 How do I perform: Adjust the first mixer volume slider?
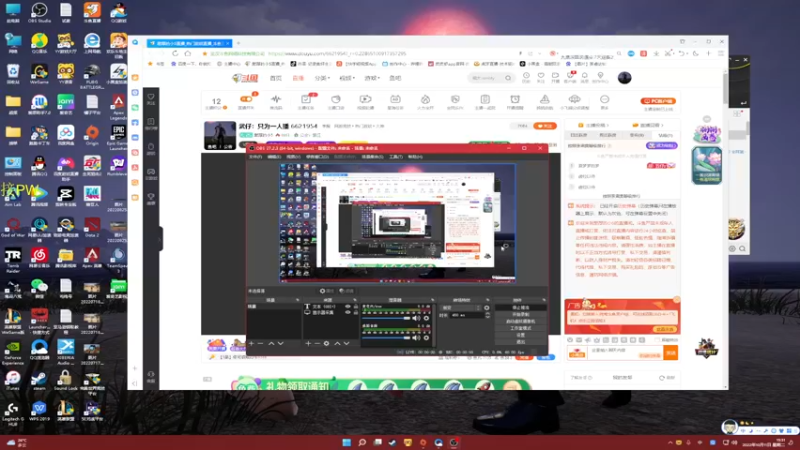(x=387, y=318)
